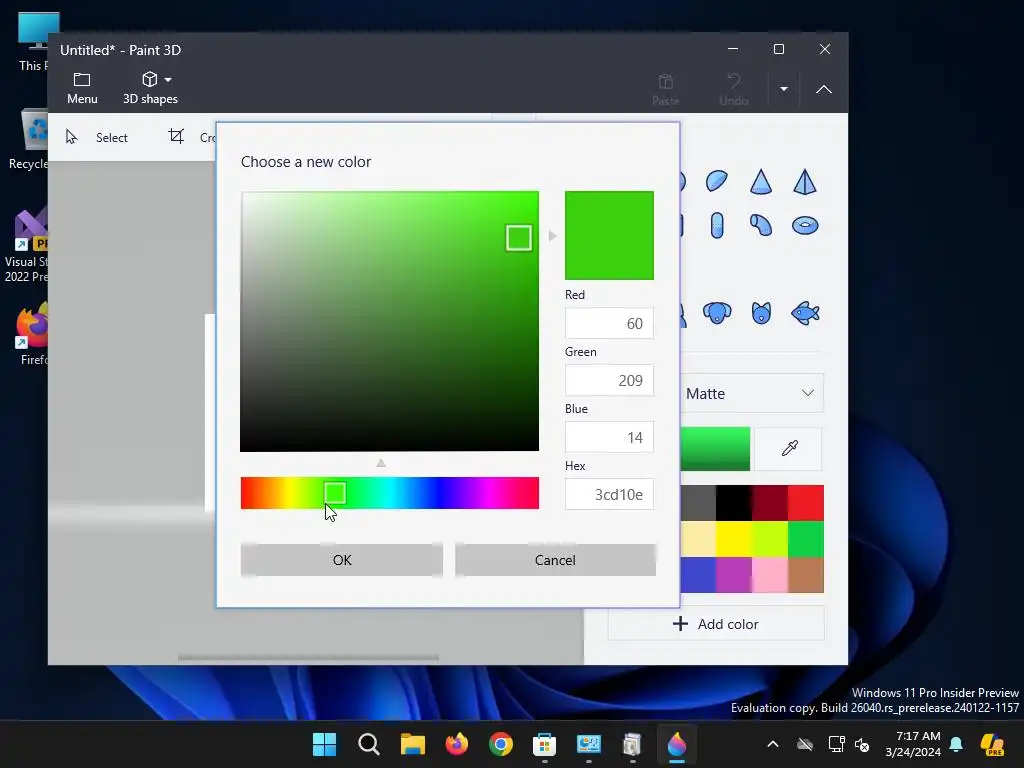Open the clock showing 7:17 AM

(913, 744)
